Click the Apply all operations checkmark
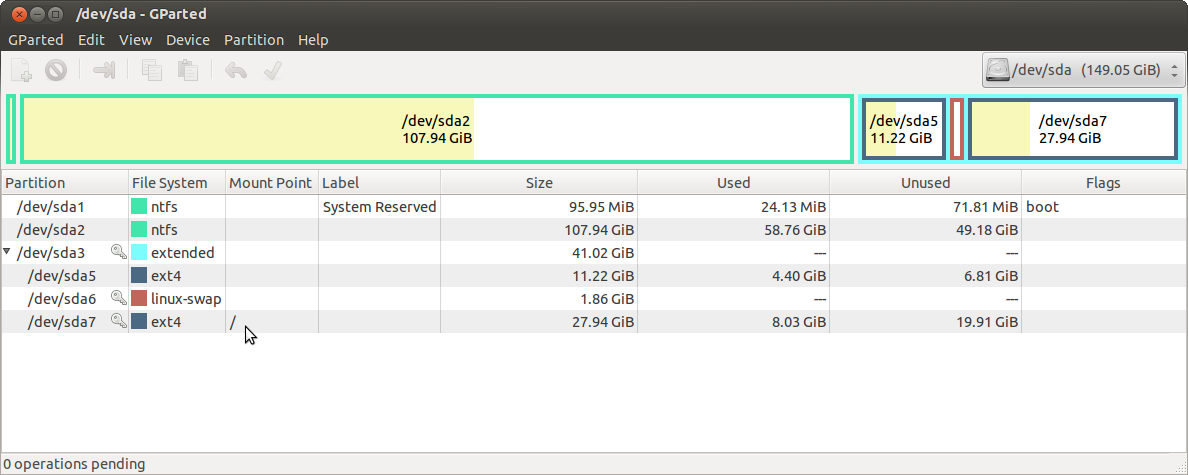 272,70
